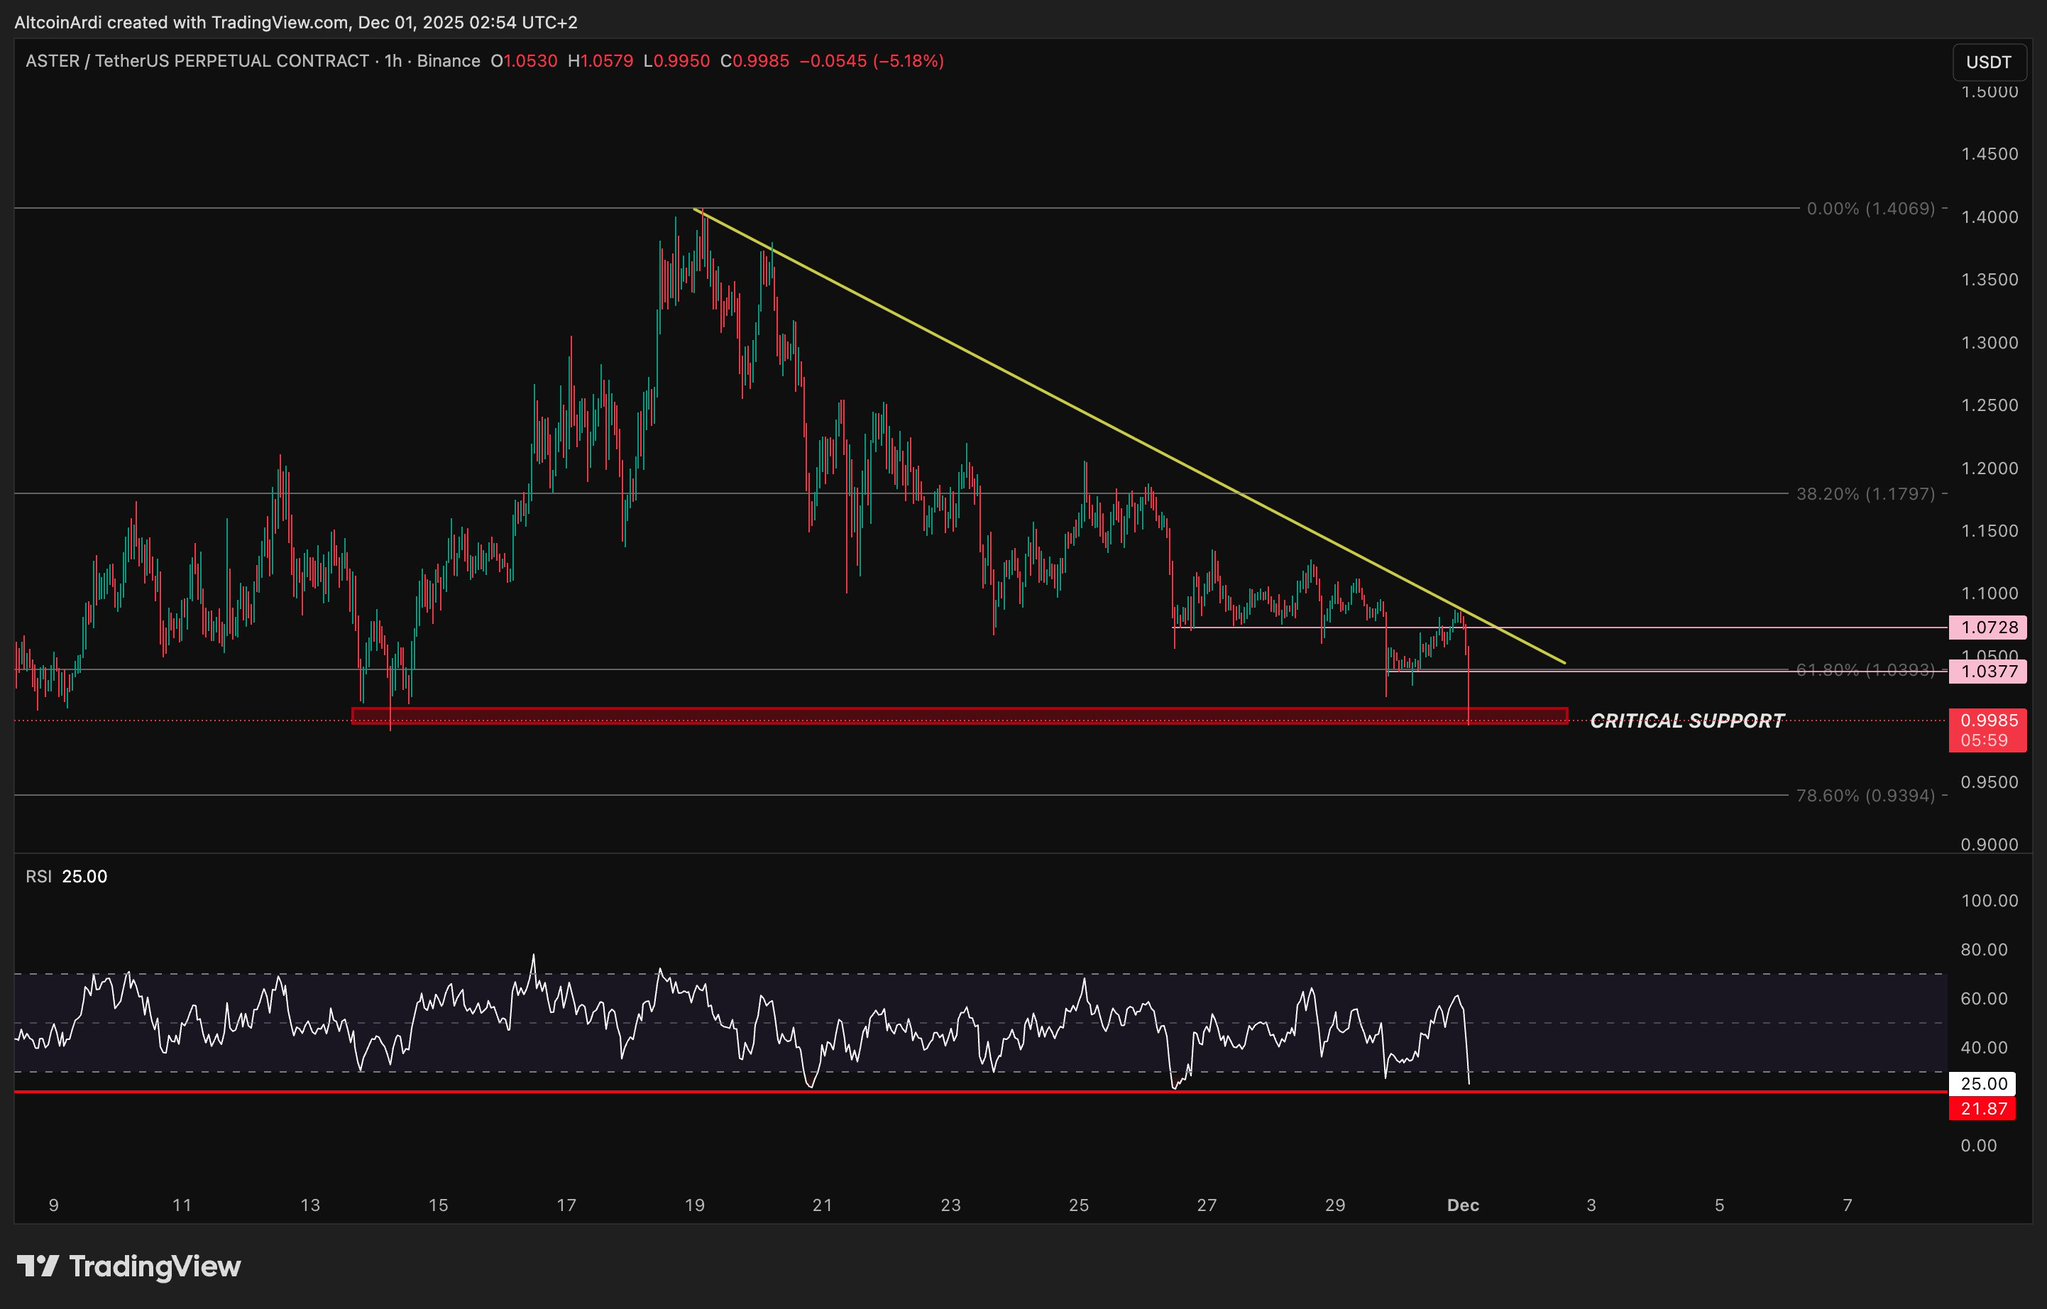Click the CRITICAL SUPPORT text annotation
The width and height of the screenshot is (2047, 1309).
[1686, 721]
